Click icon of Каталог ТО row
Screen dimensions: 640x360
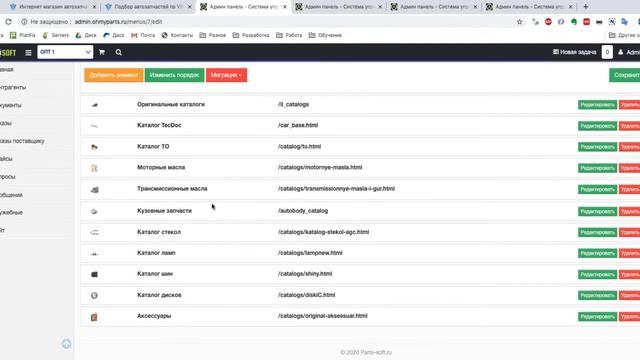click(94, 147)
